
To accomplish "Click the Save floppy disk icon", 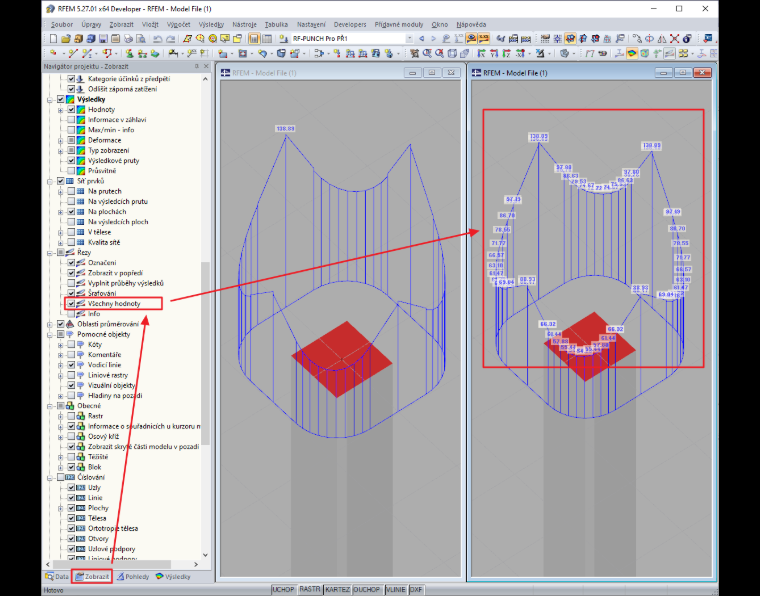I will [103, 39].
